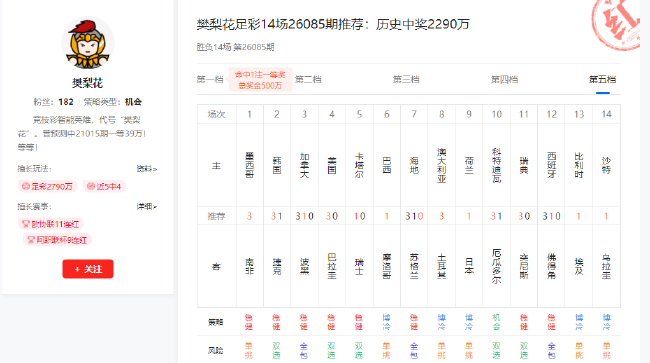
Task: Click home team 加拿大 in match 3
Action: [304, 165]
